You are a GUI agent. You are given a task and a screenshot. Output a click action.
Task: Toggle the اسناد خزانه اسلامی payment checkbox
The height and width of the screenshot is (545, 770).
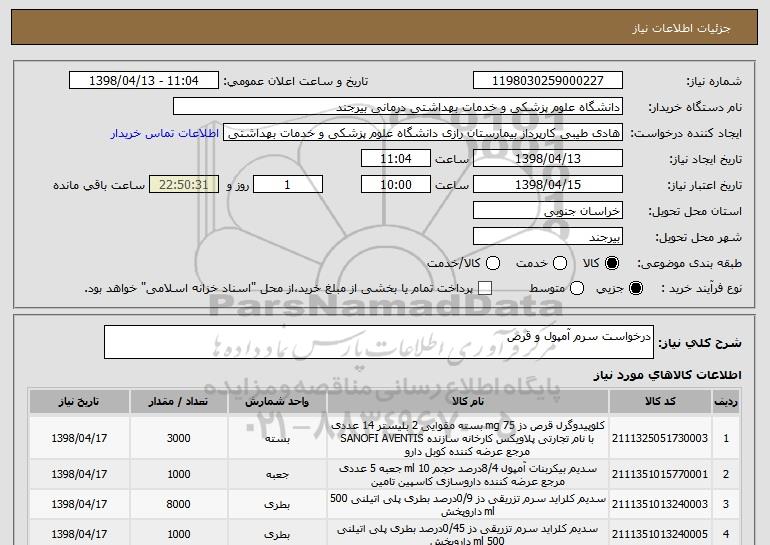point(485,288)
